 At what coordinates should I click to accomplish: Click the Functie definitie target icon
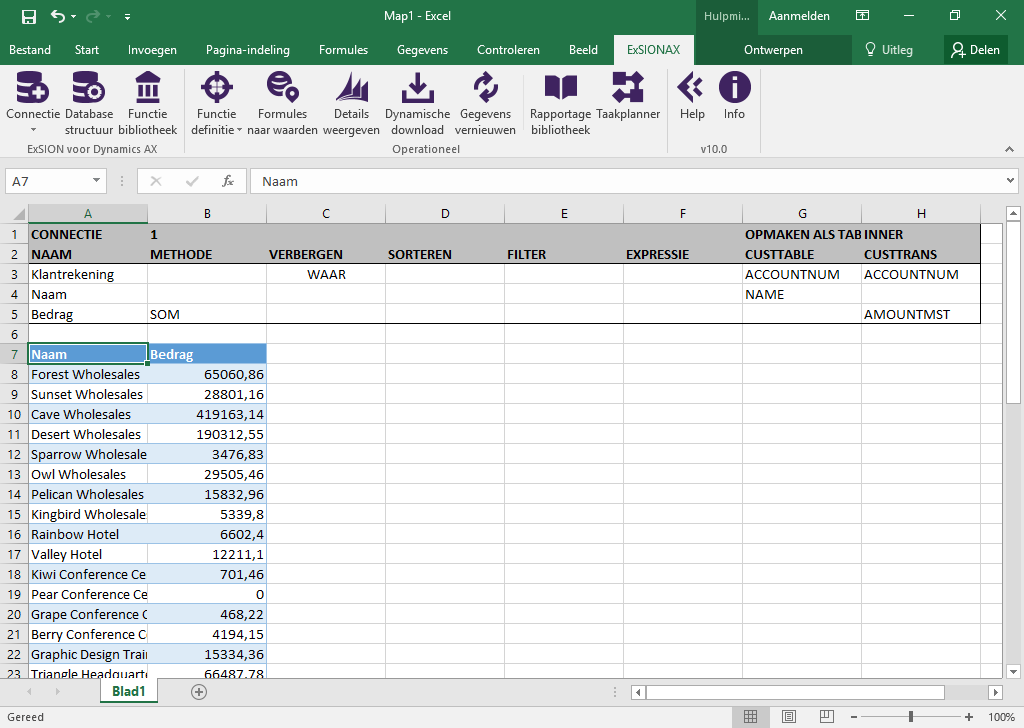tap(217, 87)
